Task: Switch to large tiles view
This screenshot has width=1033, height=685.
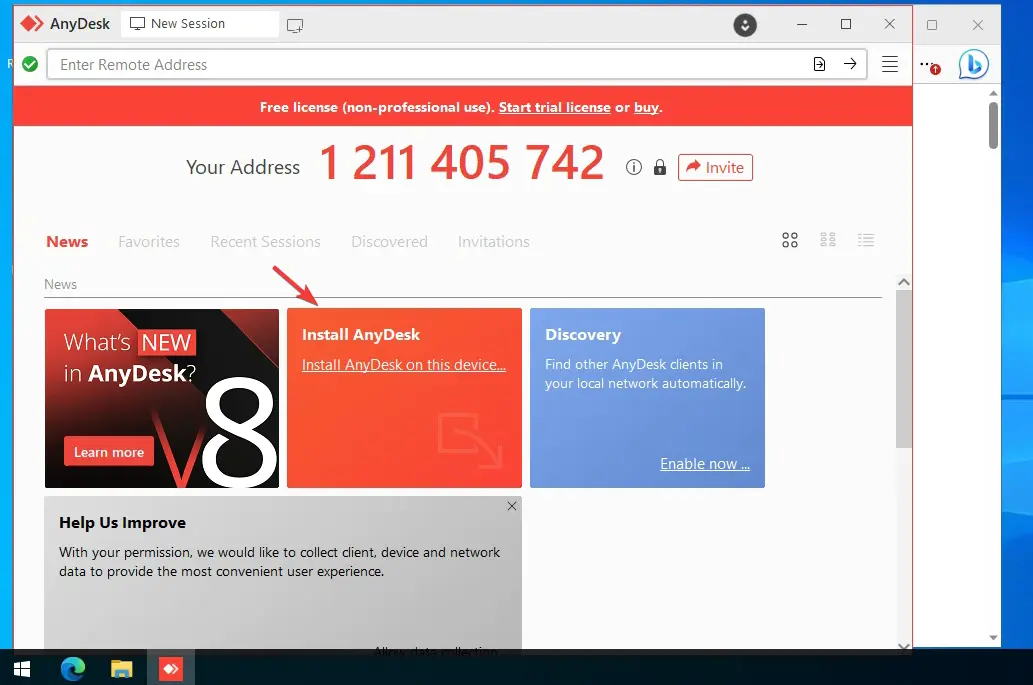Action: tap(790, 240)
